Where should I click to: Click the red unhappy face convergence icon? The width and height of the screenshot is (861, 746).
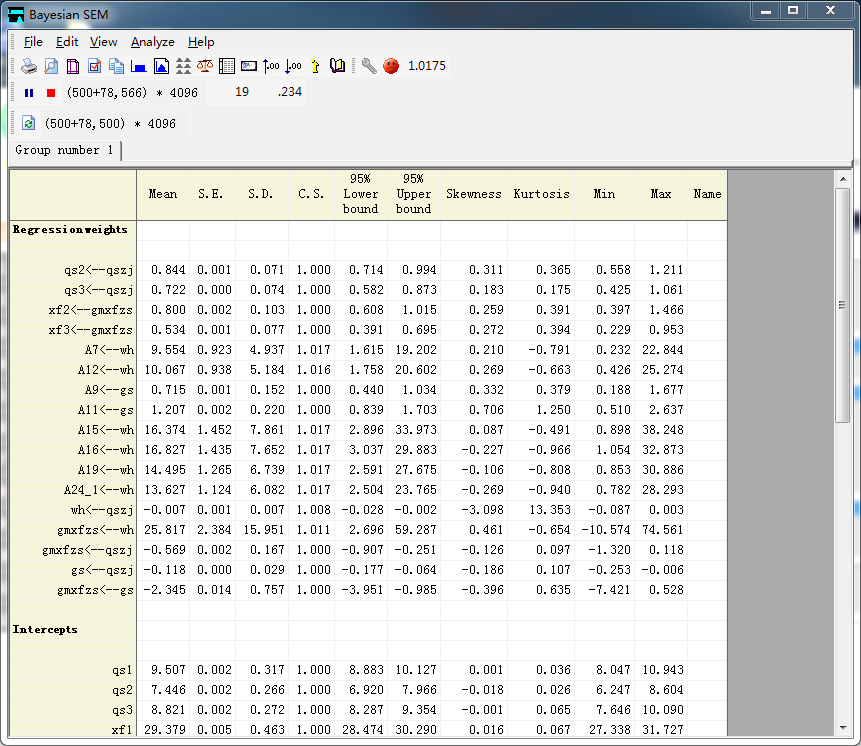click(x=391, y=66)
